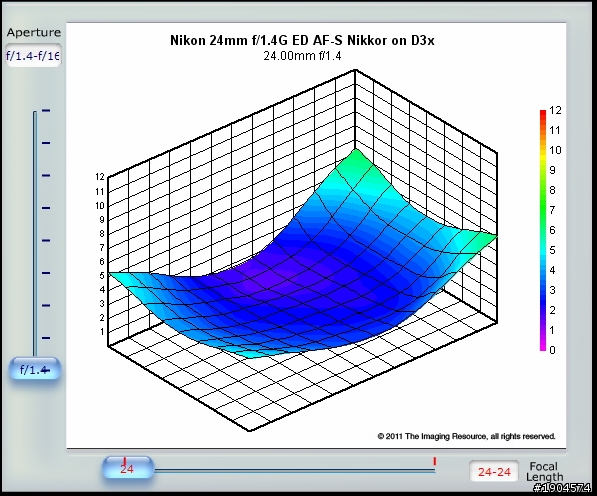Click the Imaging Resource copyright notice
This screenshot has height=496, width=597.
tap(466, 436)
